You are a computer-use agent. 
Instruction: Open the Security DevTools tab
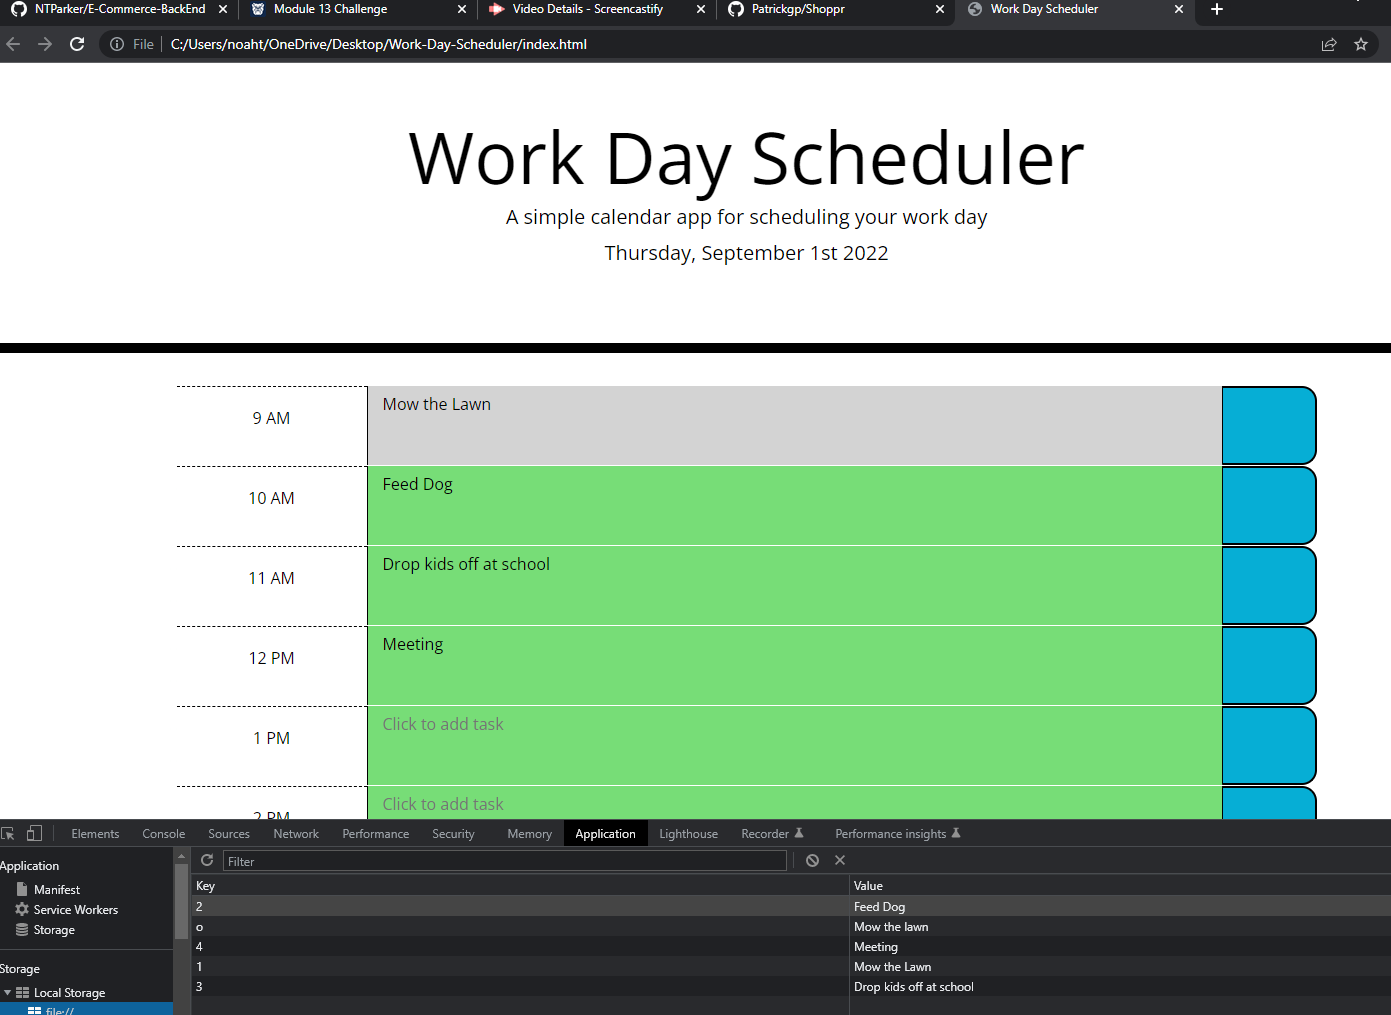coord(453,833)
